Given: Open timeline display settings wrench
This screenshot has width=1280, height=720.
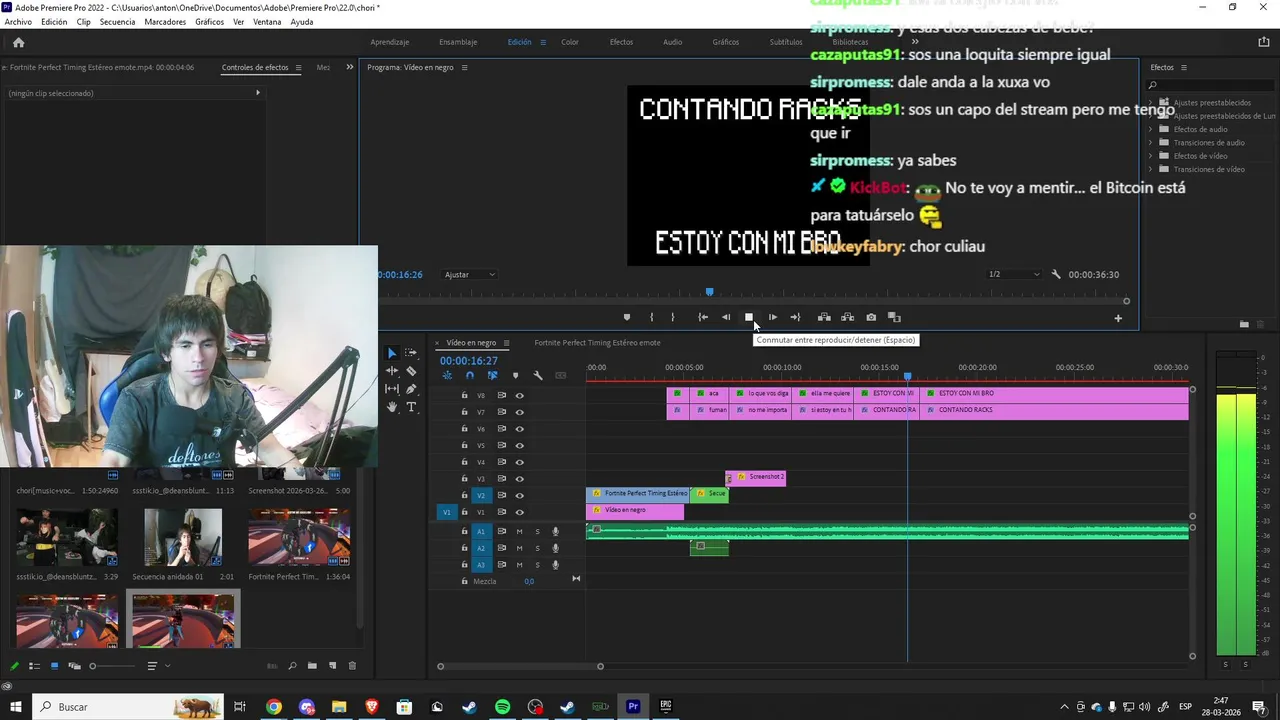Looking at the screenshot, I should [538, 375].
